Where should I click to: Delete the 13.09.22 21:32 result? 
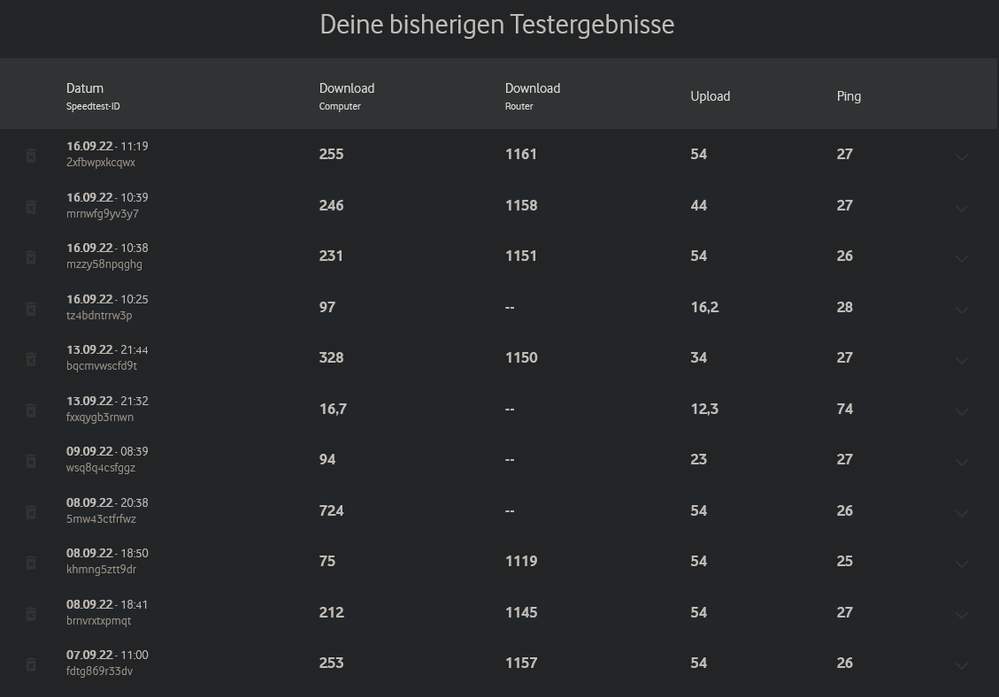click(31, 410)
